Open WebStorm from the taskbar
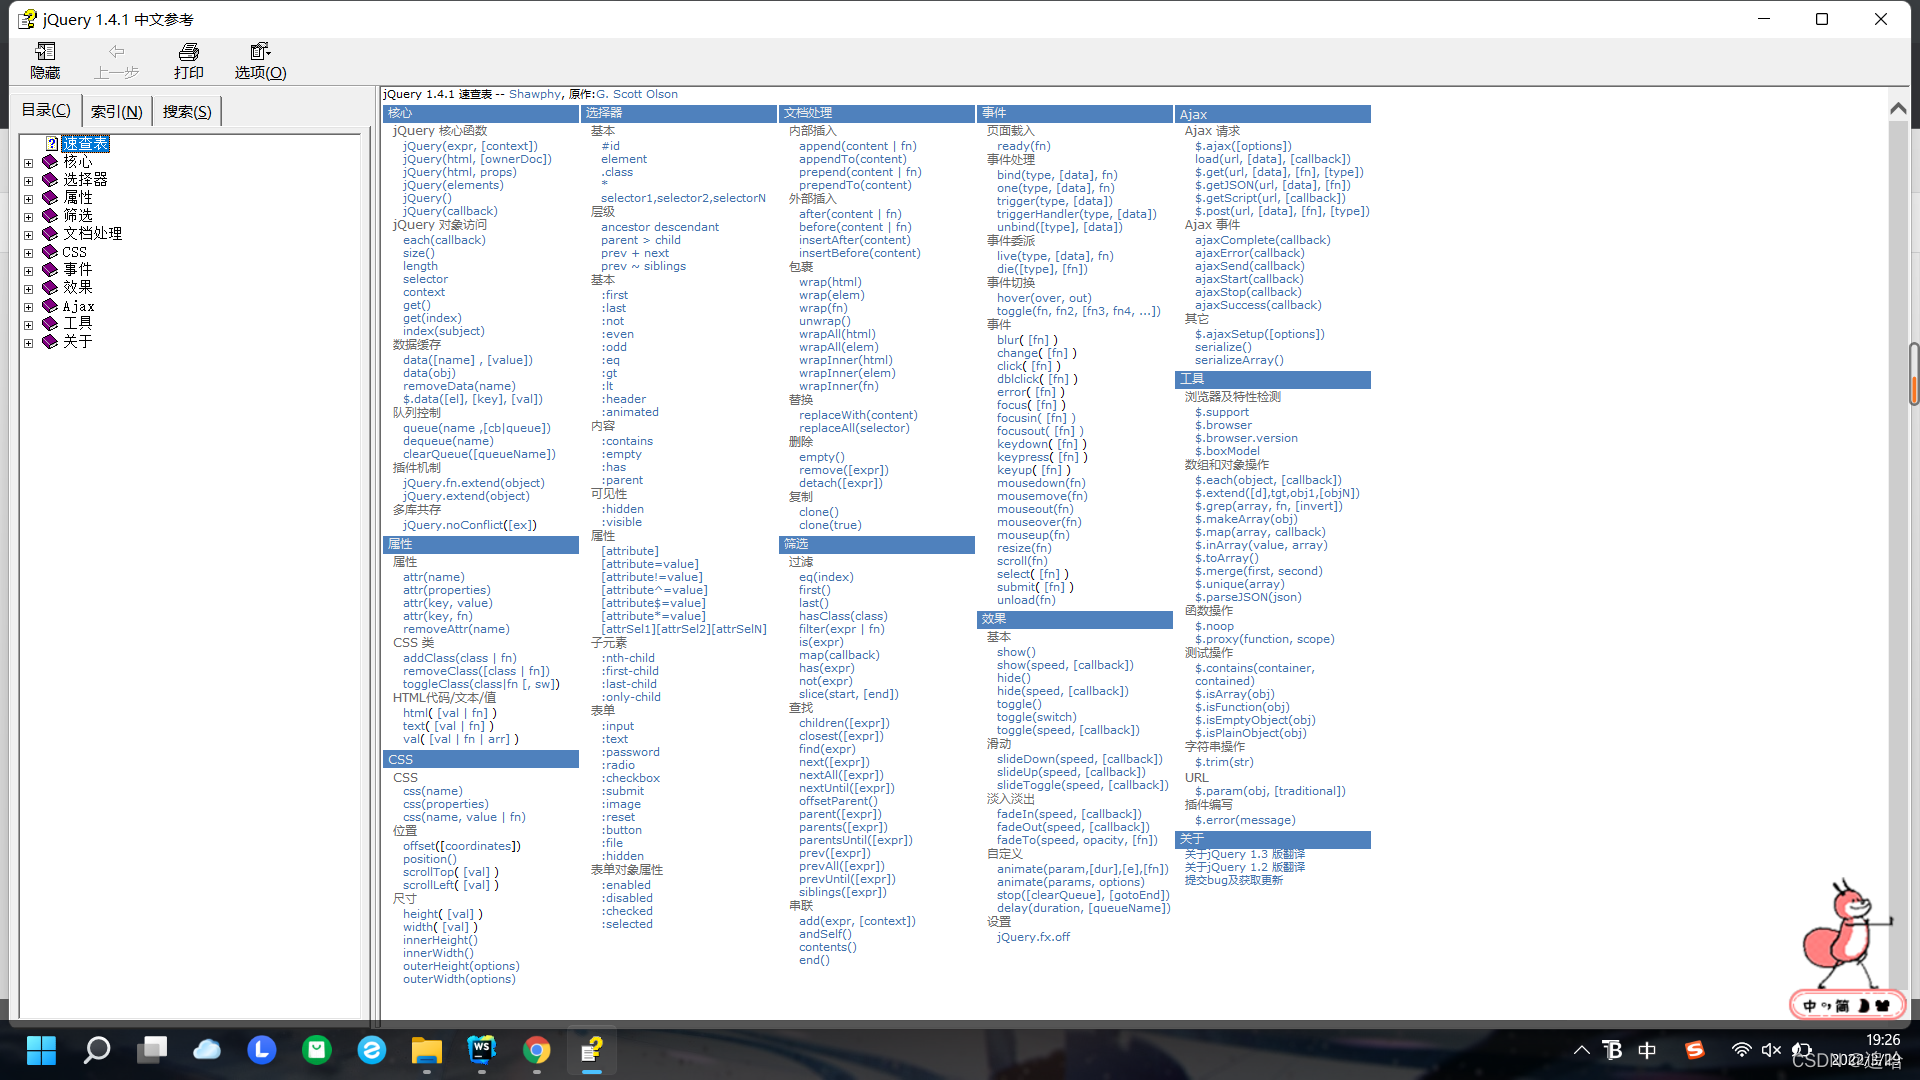 (482, 1050)
